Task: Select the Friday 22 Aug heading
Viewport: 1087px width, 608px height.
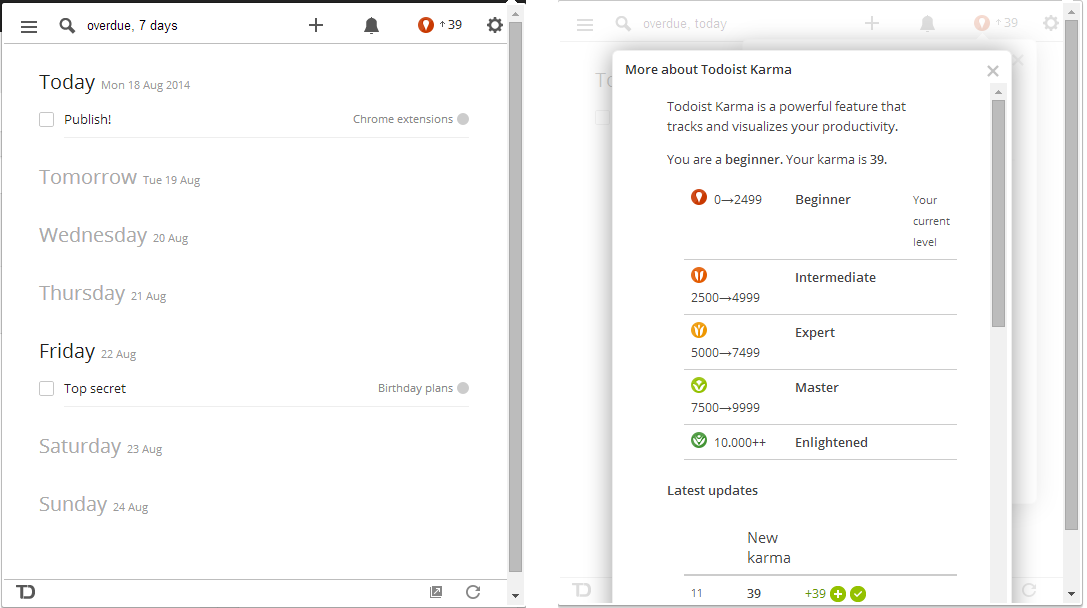Action: (x=87, y=351)
